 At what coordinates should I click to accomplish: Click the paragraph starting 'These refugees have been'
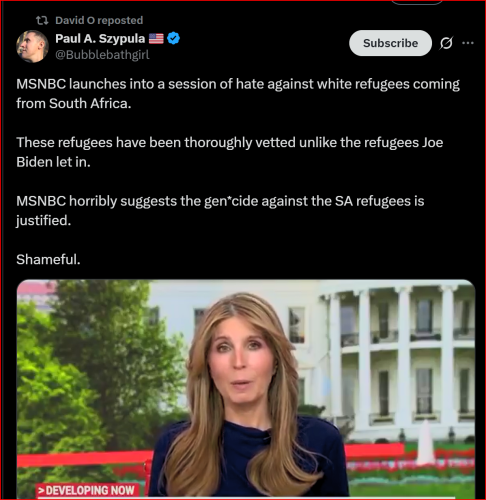pos(230,152)
